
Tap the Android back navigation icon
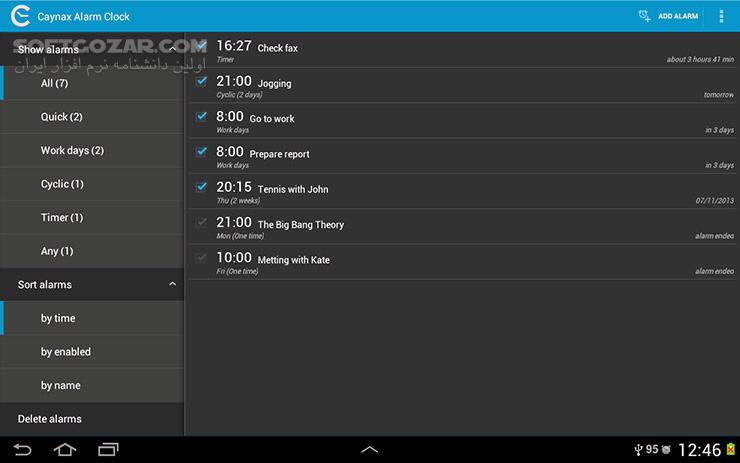[22, 450]
